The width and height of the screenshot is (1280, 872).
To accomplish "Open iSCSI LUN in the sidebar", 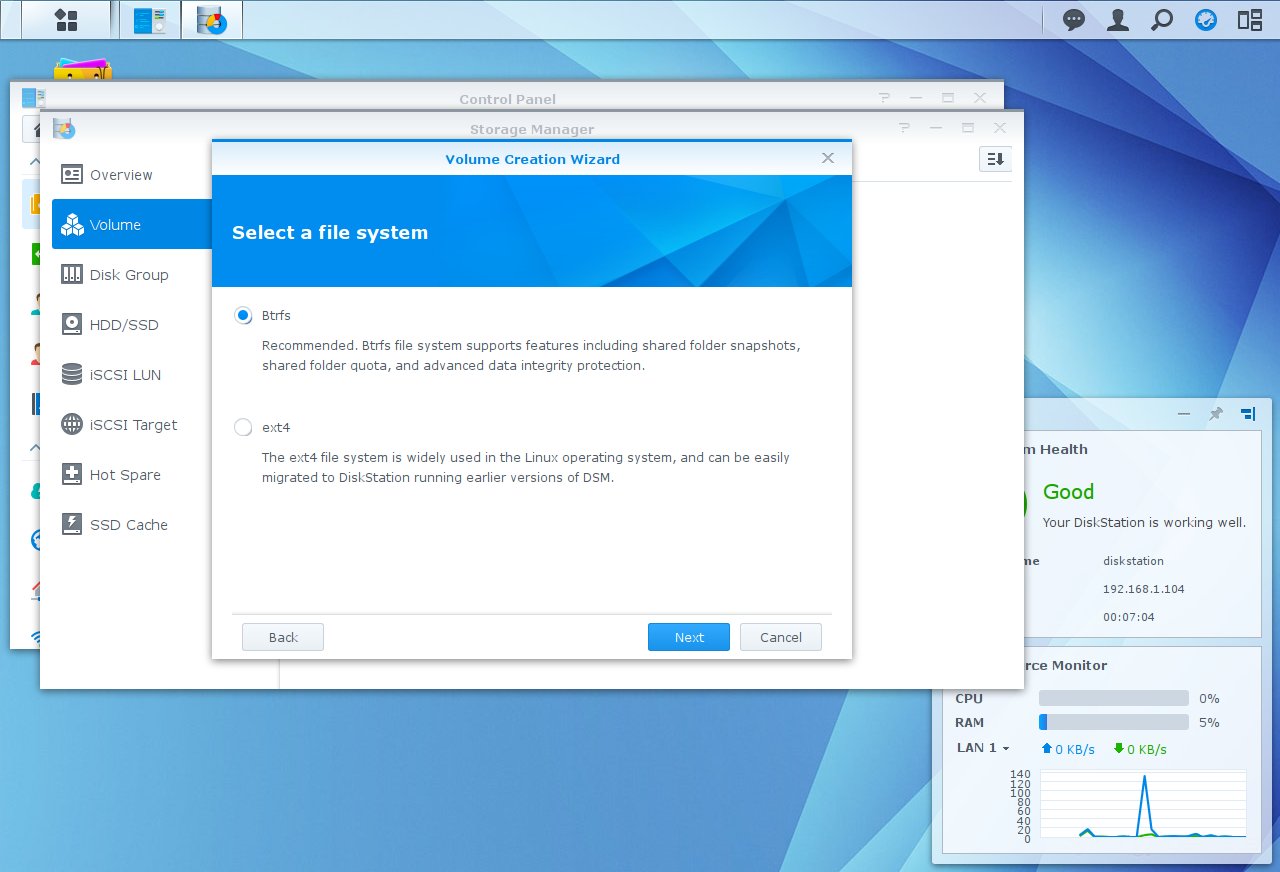I will click(x=132, y=375).
